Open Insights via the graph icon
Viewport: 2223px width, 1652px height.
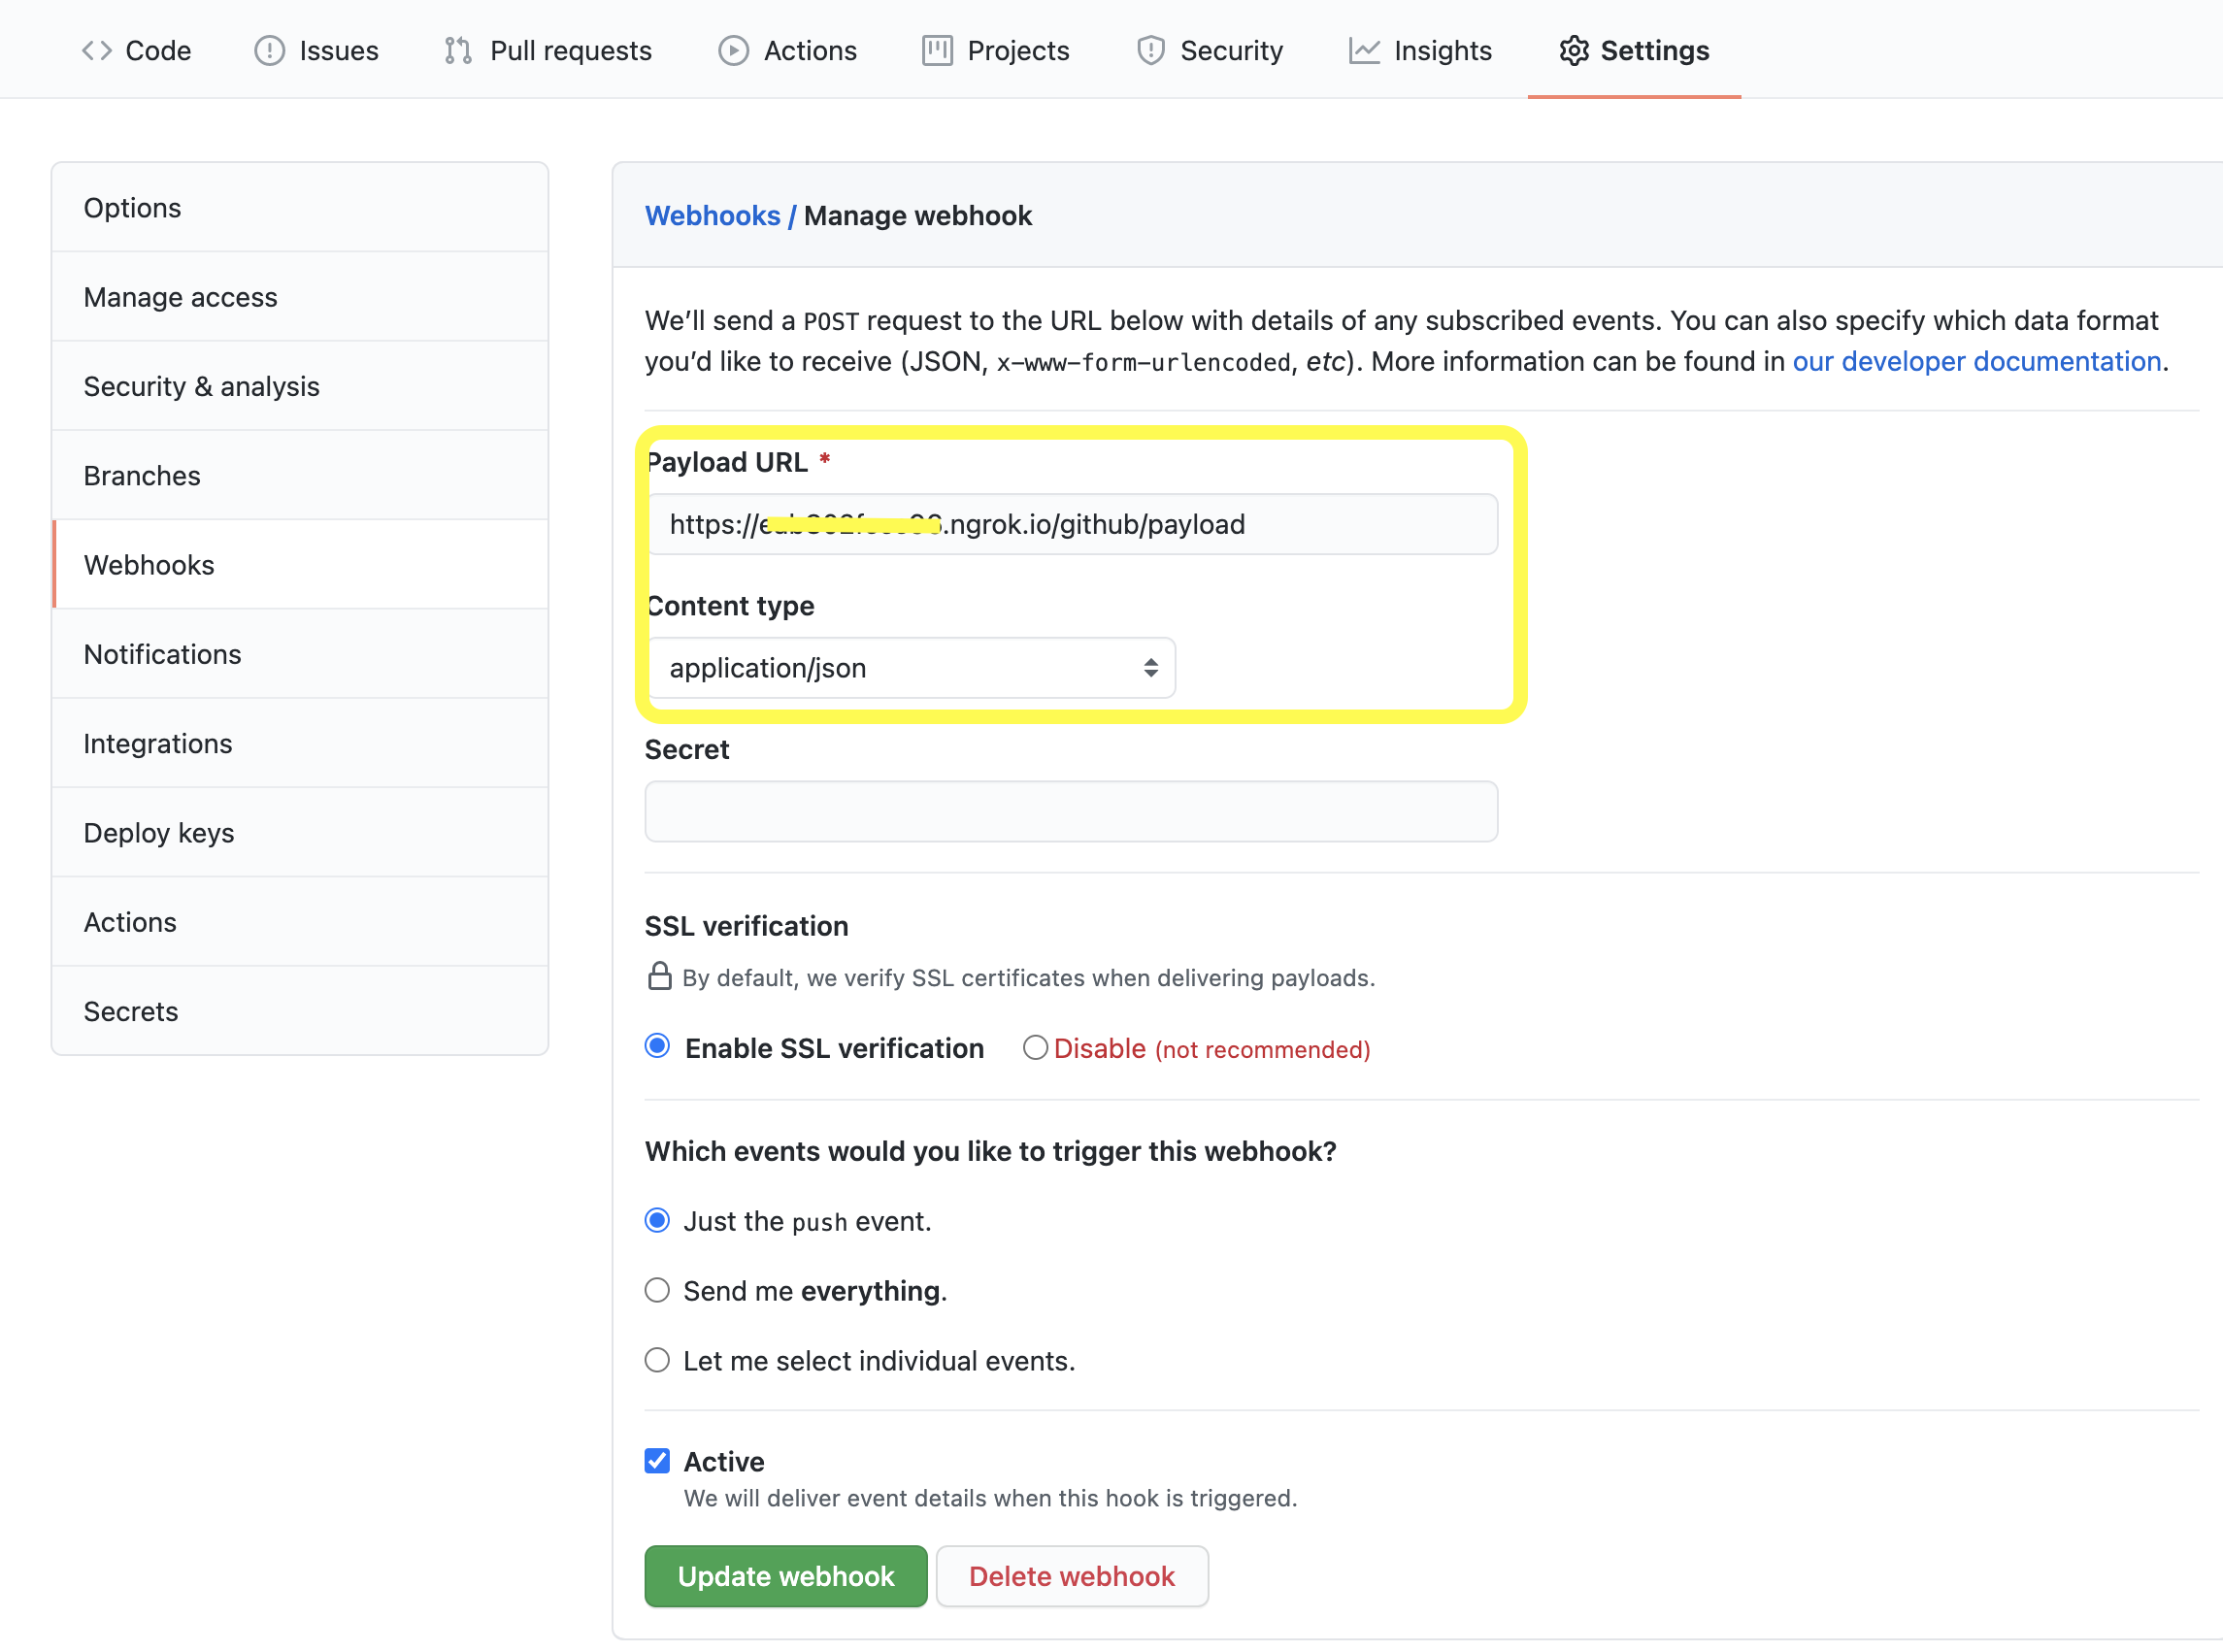[x=1365, y=50]
